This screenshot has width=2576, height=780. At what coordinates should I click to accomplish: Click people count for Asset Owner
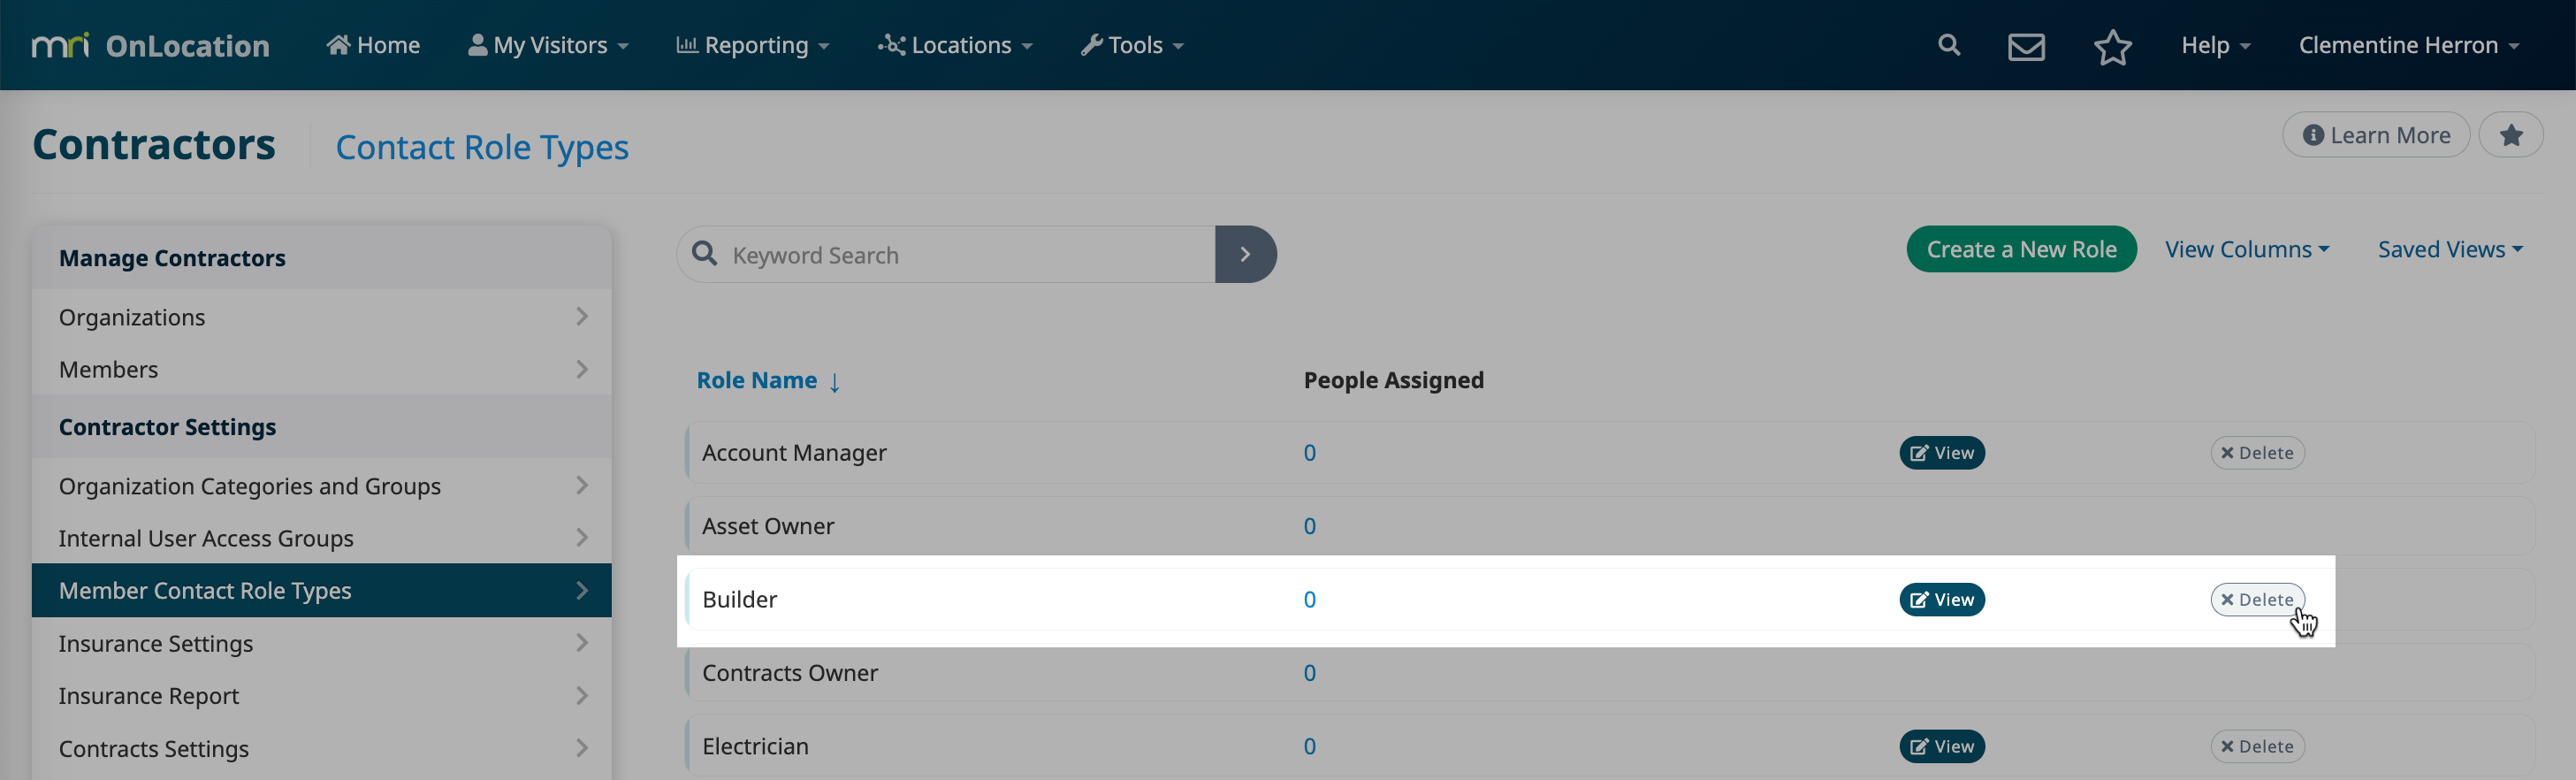tap(1309, 526)
